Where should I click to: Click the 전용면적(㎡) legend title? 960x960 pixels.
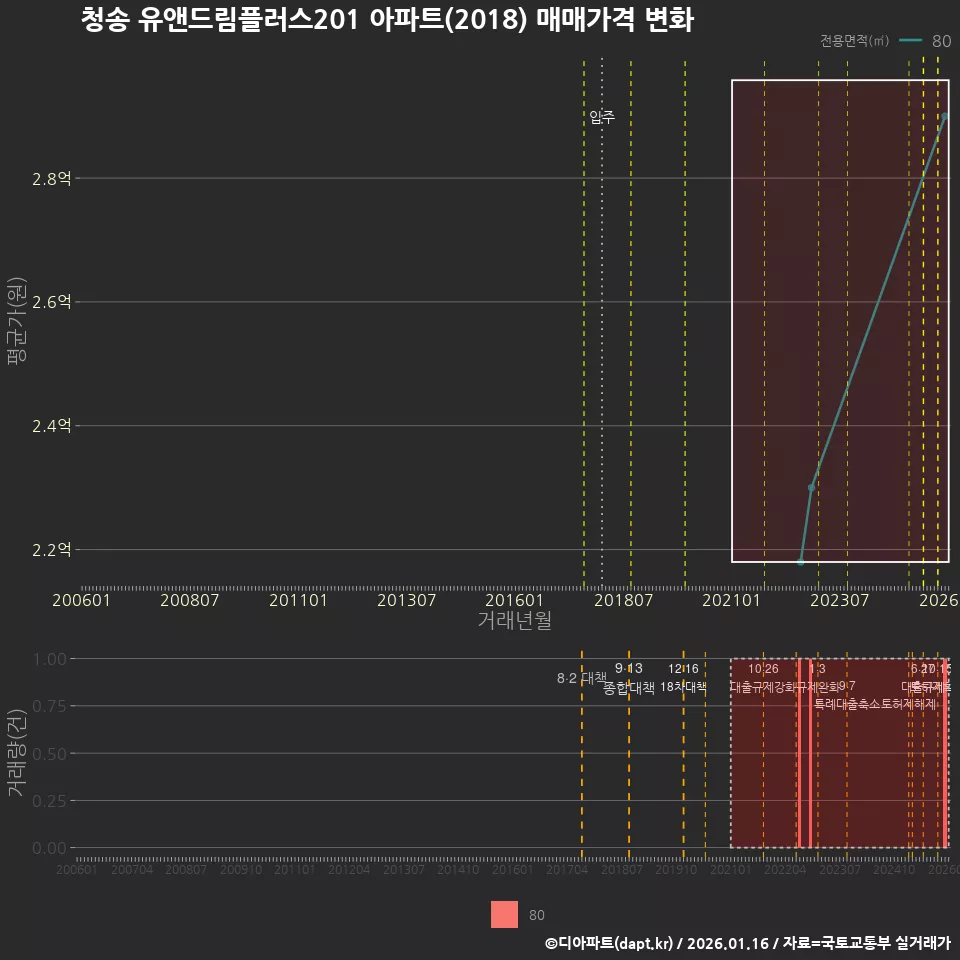[854, 40]
